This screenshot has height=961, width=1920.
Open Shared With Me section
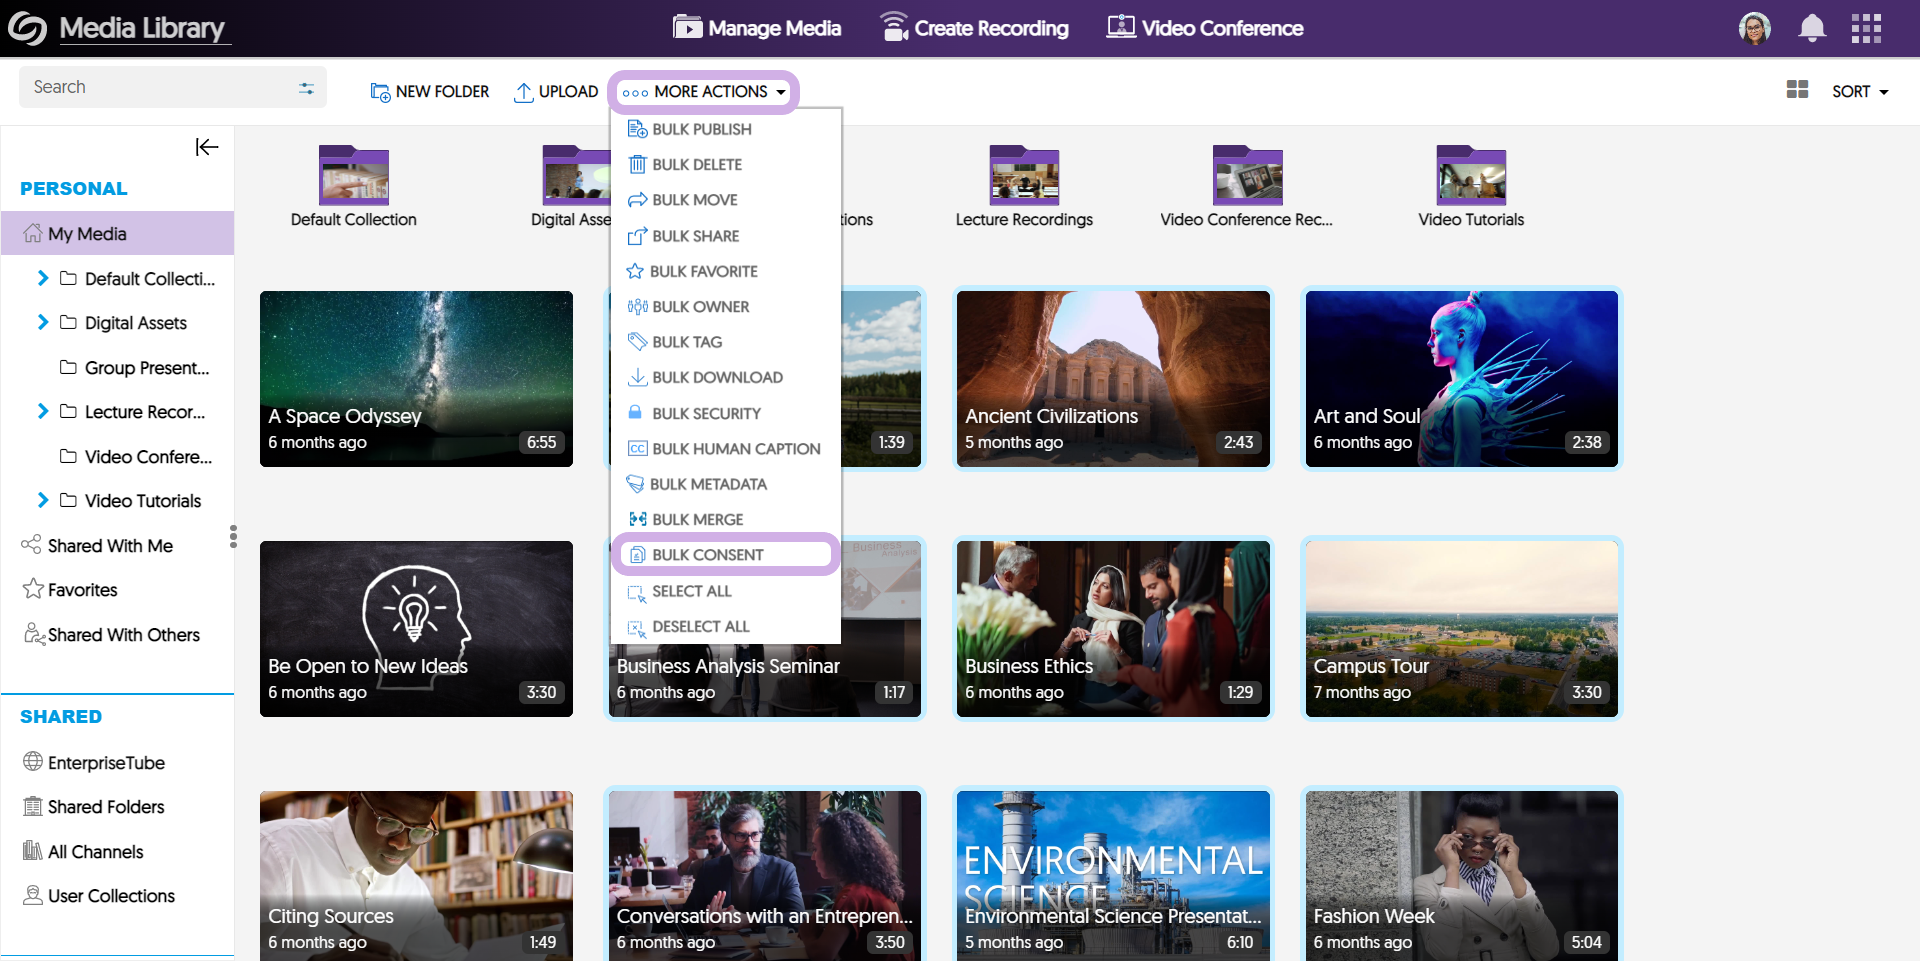pos(110,546)
